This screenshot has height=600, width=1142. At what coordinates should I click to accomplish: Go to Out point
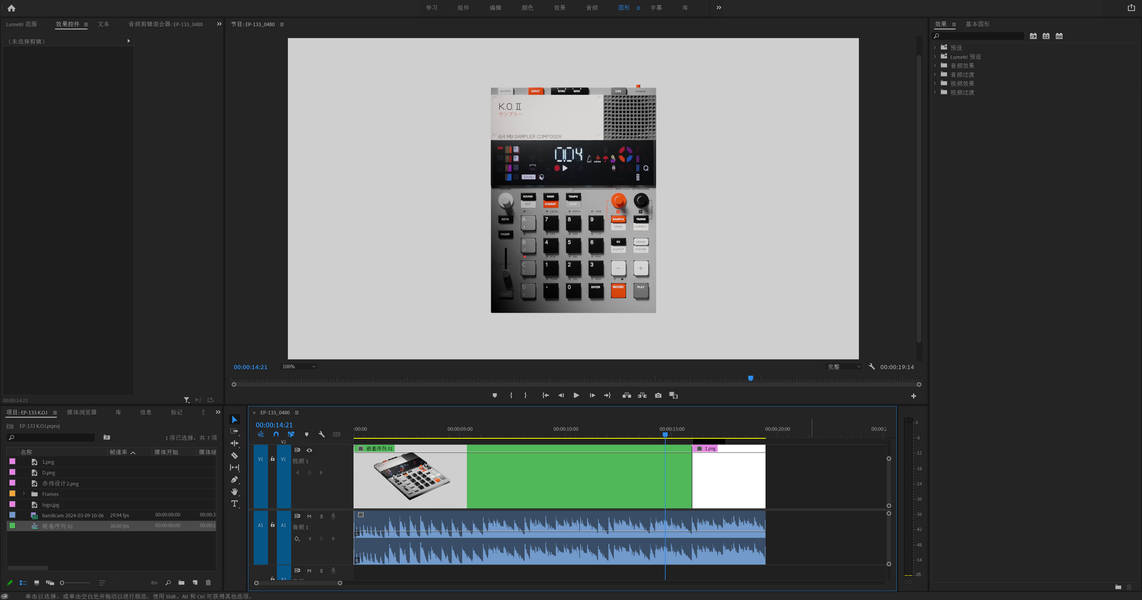pos(607,395)
